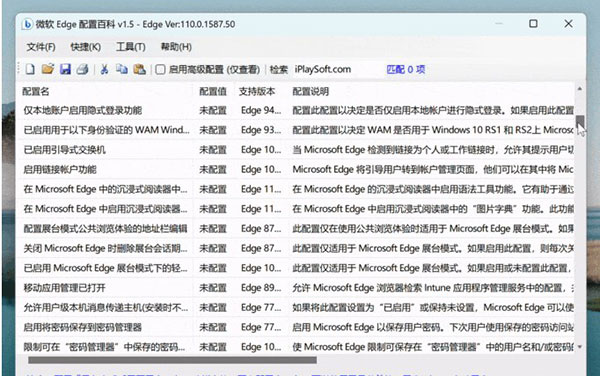
Task: Click Edge 93 version in WAM row
Action: [261, 130]
